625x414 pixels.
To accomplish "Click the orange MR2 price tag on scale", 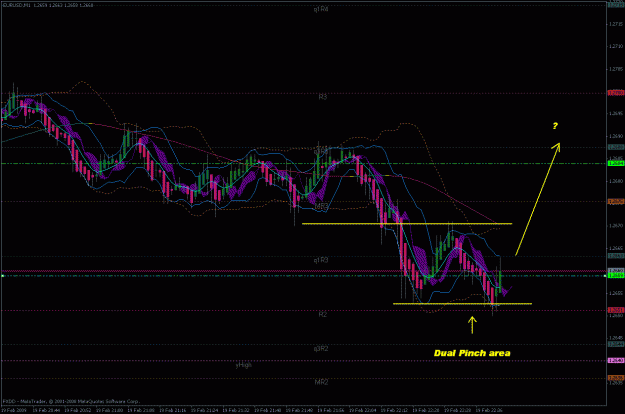I will (x=616, y=378).
